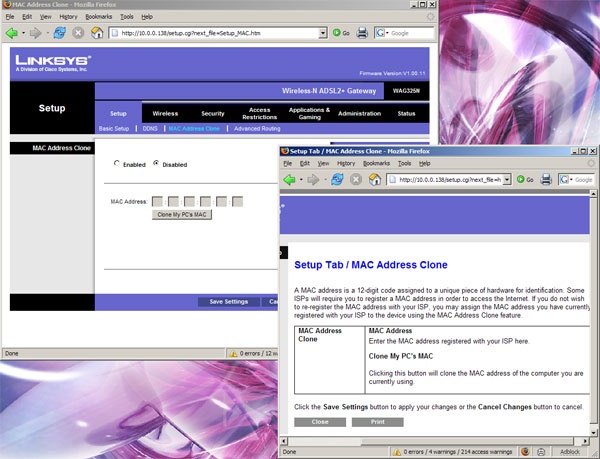Click Clone My PC's MAC button
Viewport: 600px width, 459px height.
click(x=182, y=215)
